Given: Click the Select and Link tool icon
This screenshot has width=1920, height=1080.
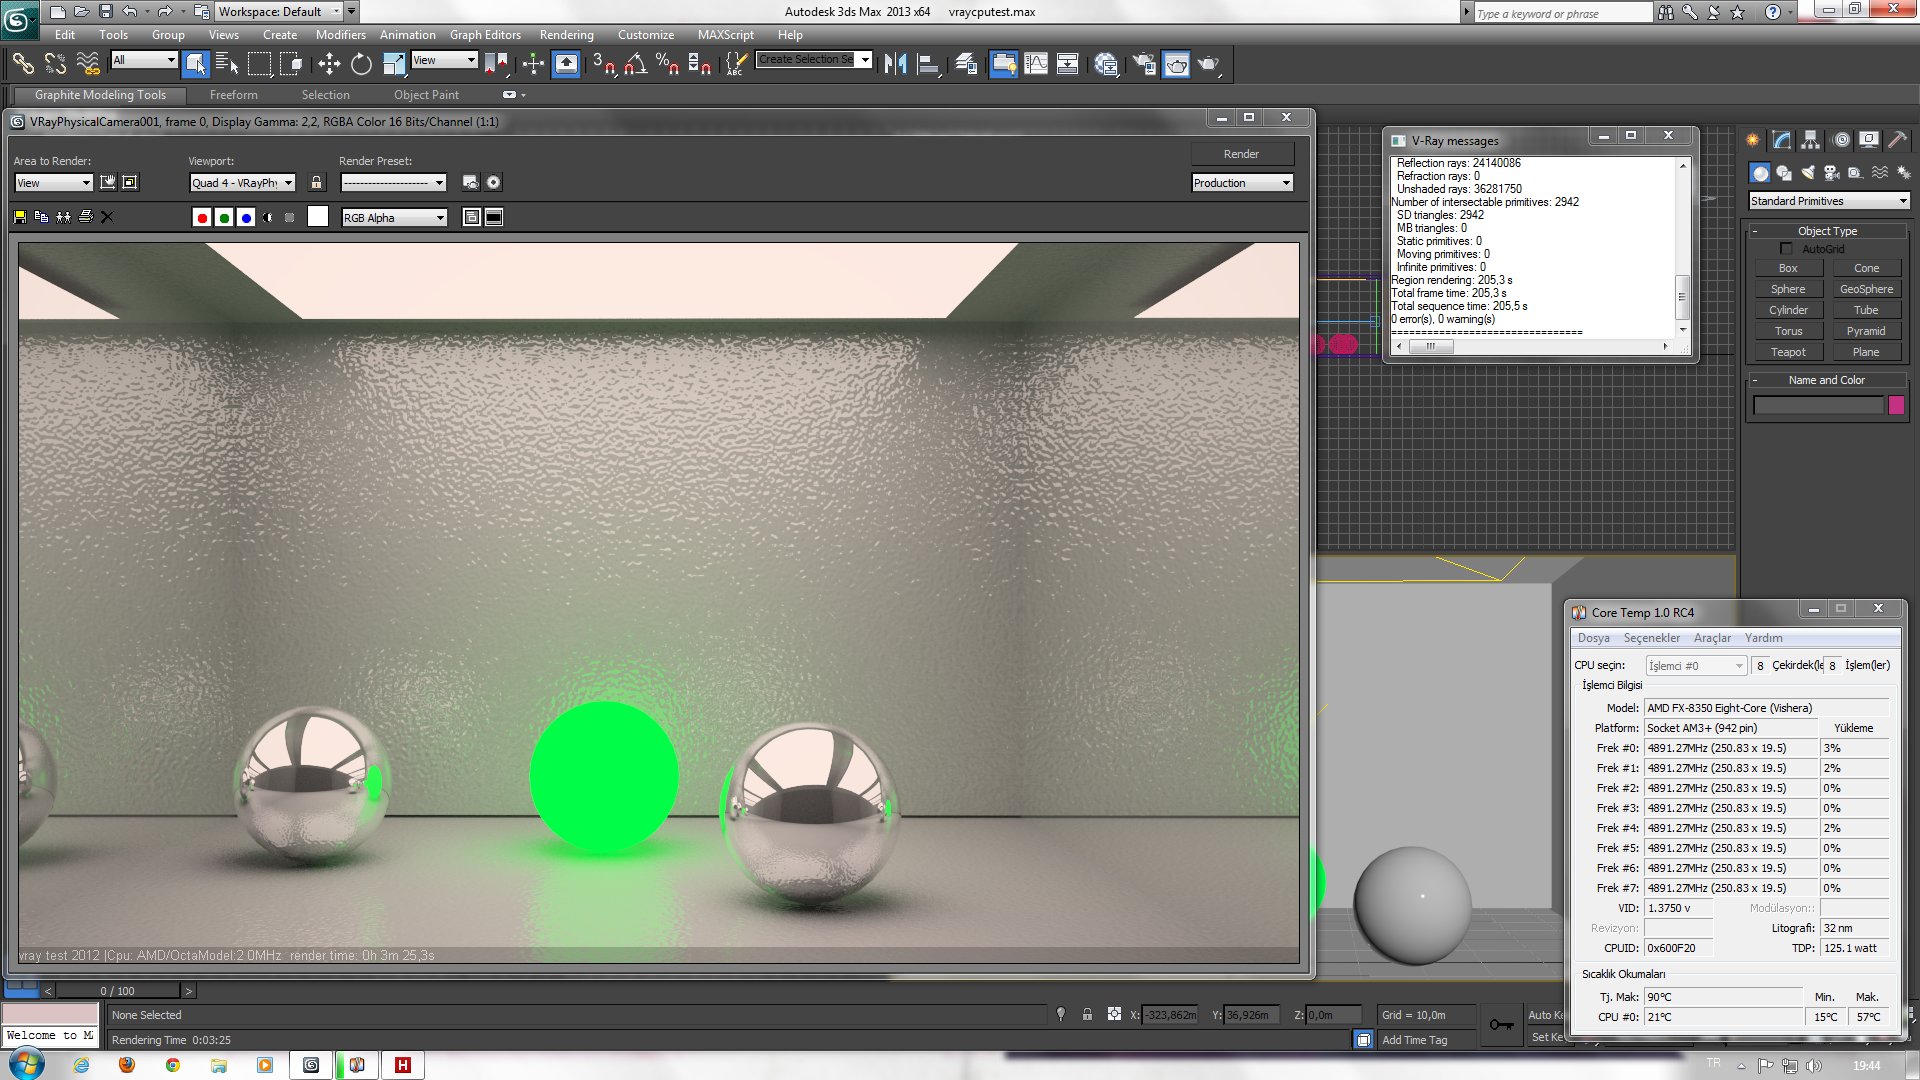Looking at the screenshot, I should click(22, 64).
